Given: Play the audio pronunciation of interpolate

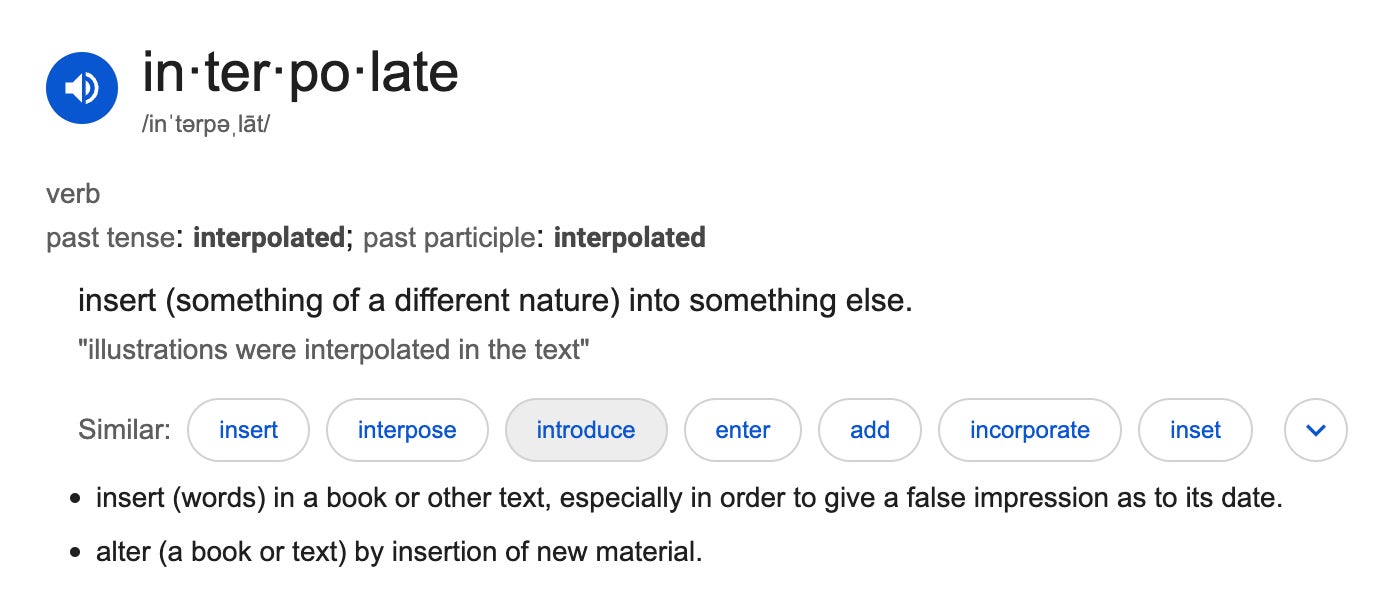Looking at the screenshot, I should click(x=82, y=88).
